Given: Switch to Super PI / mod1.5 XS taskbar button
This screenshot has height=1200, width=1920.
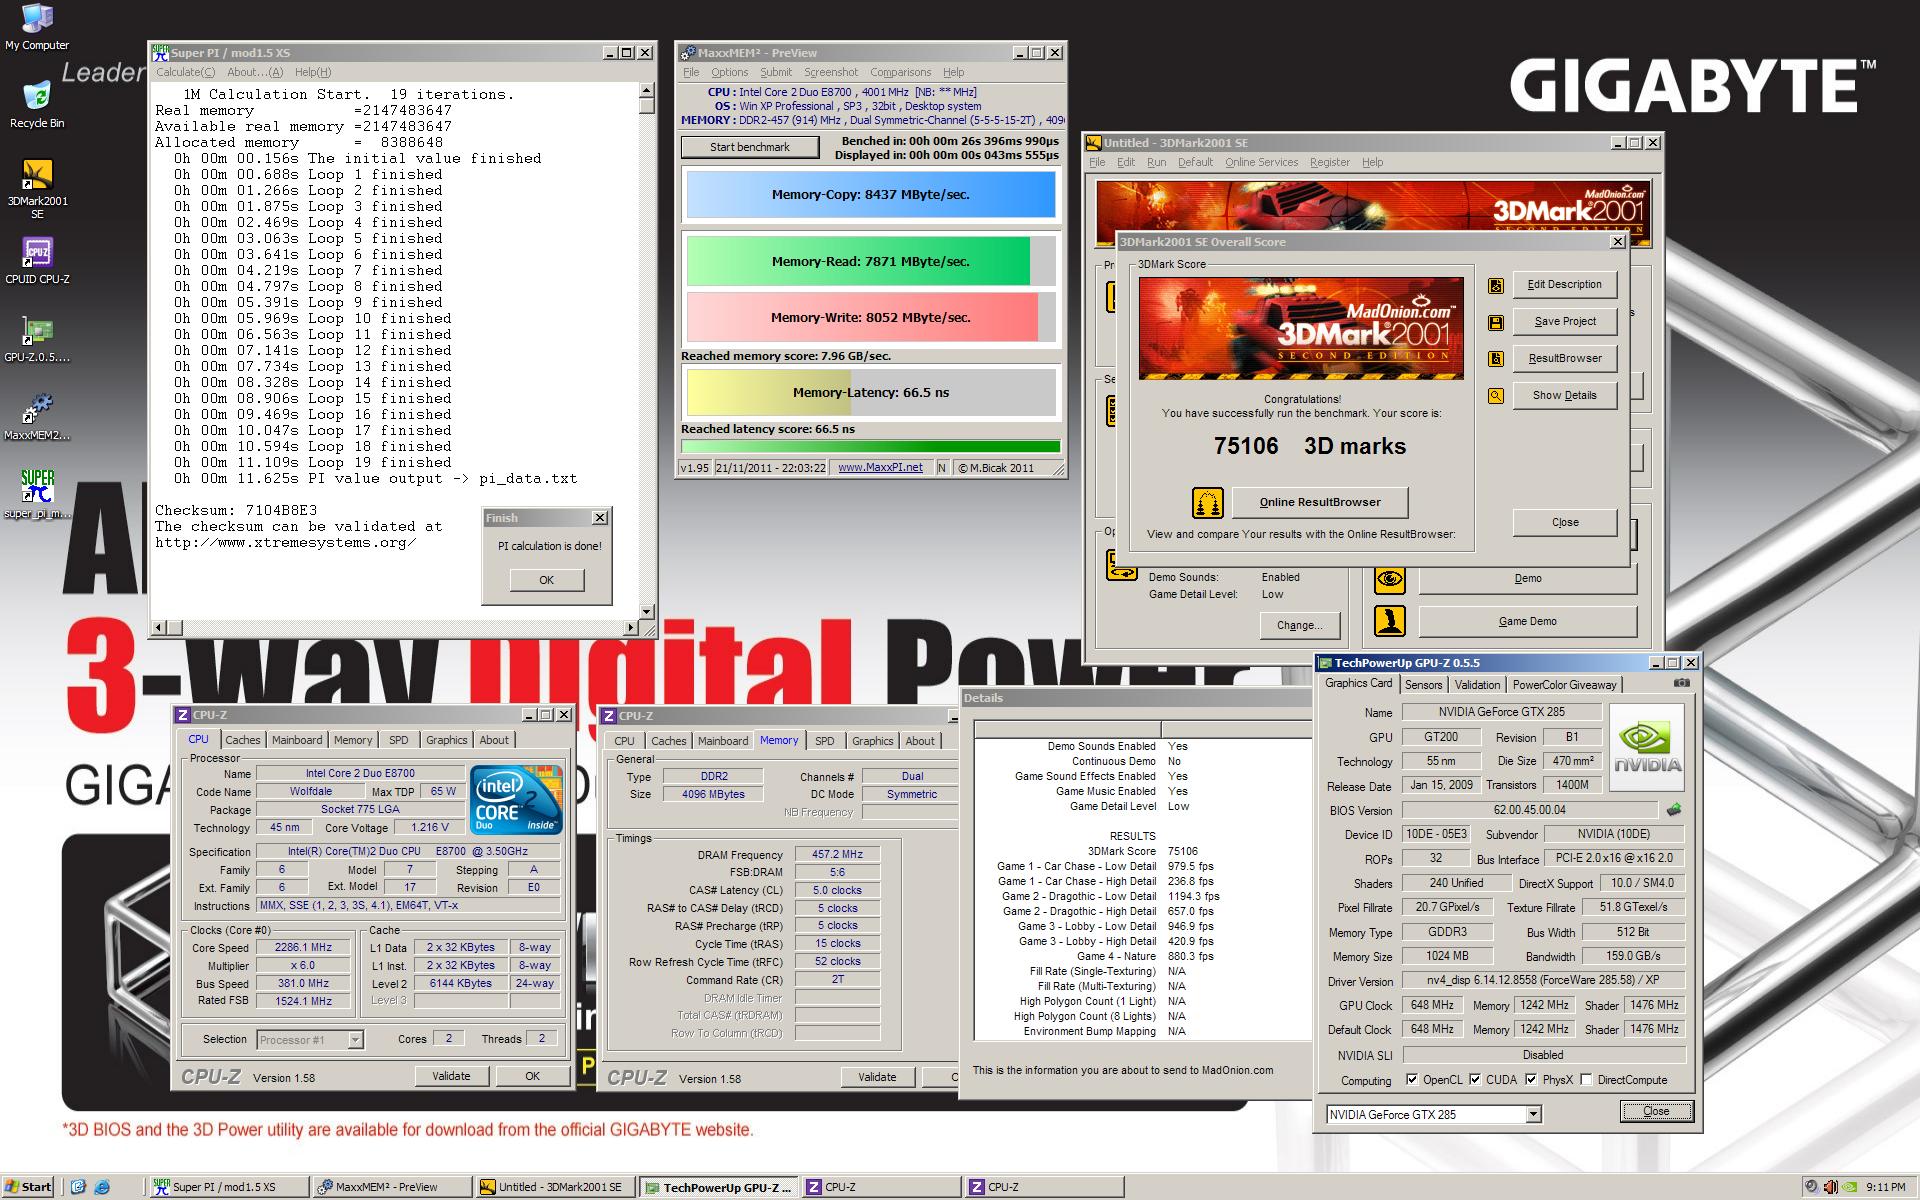Looking at the screenshot, I should 228,1187.
